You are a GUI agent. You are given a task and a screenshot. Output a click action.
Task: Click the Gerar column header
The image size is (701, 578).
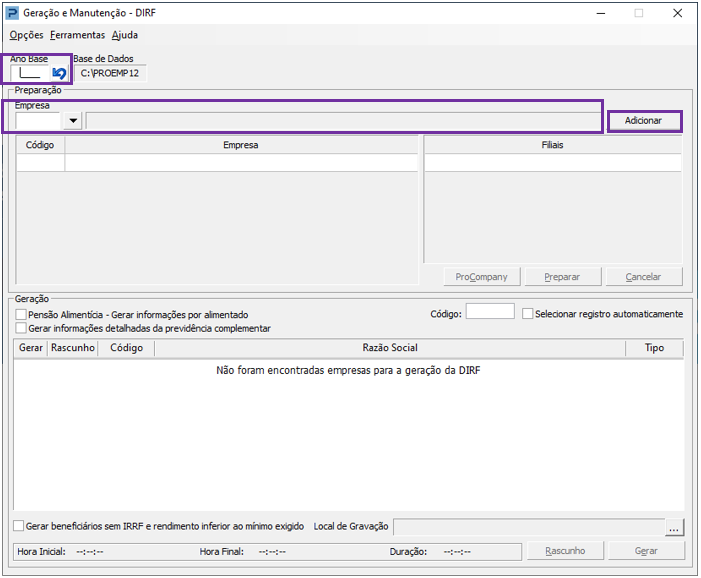click(31, 348)
